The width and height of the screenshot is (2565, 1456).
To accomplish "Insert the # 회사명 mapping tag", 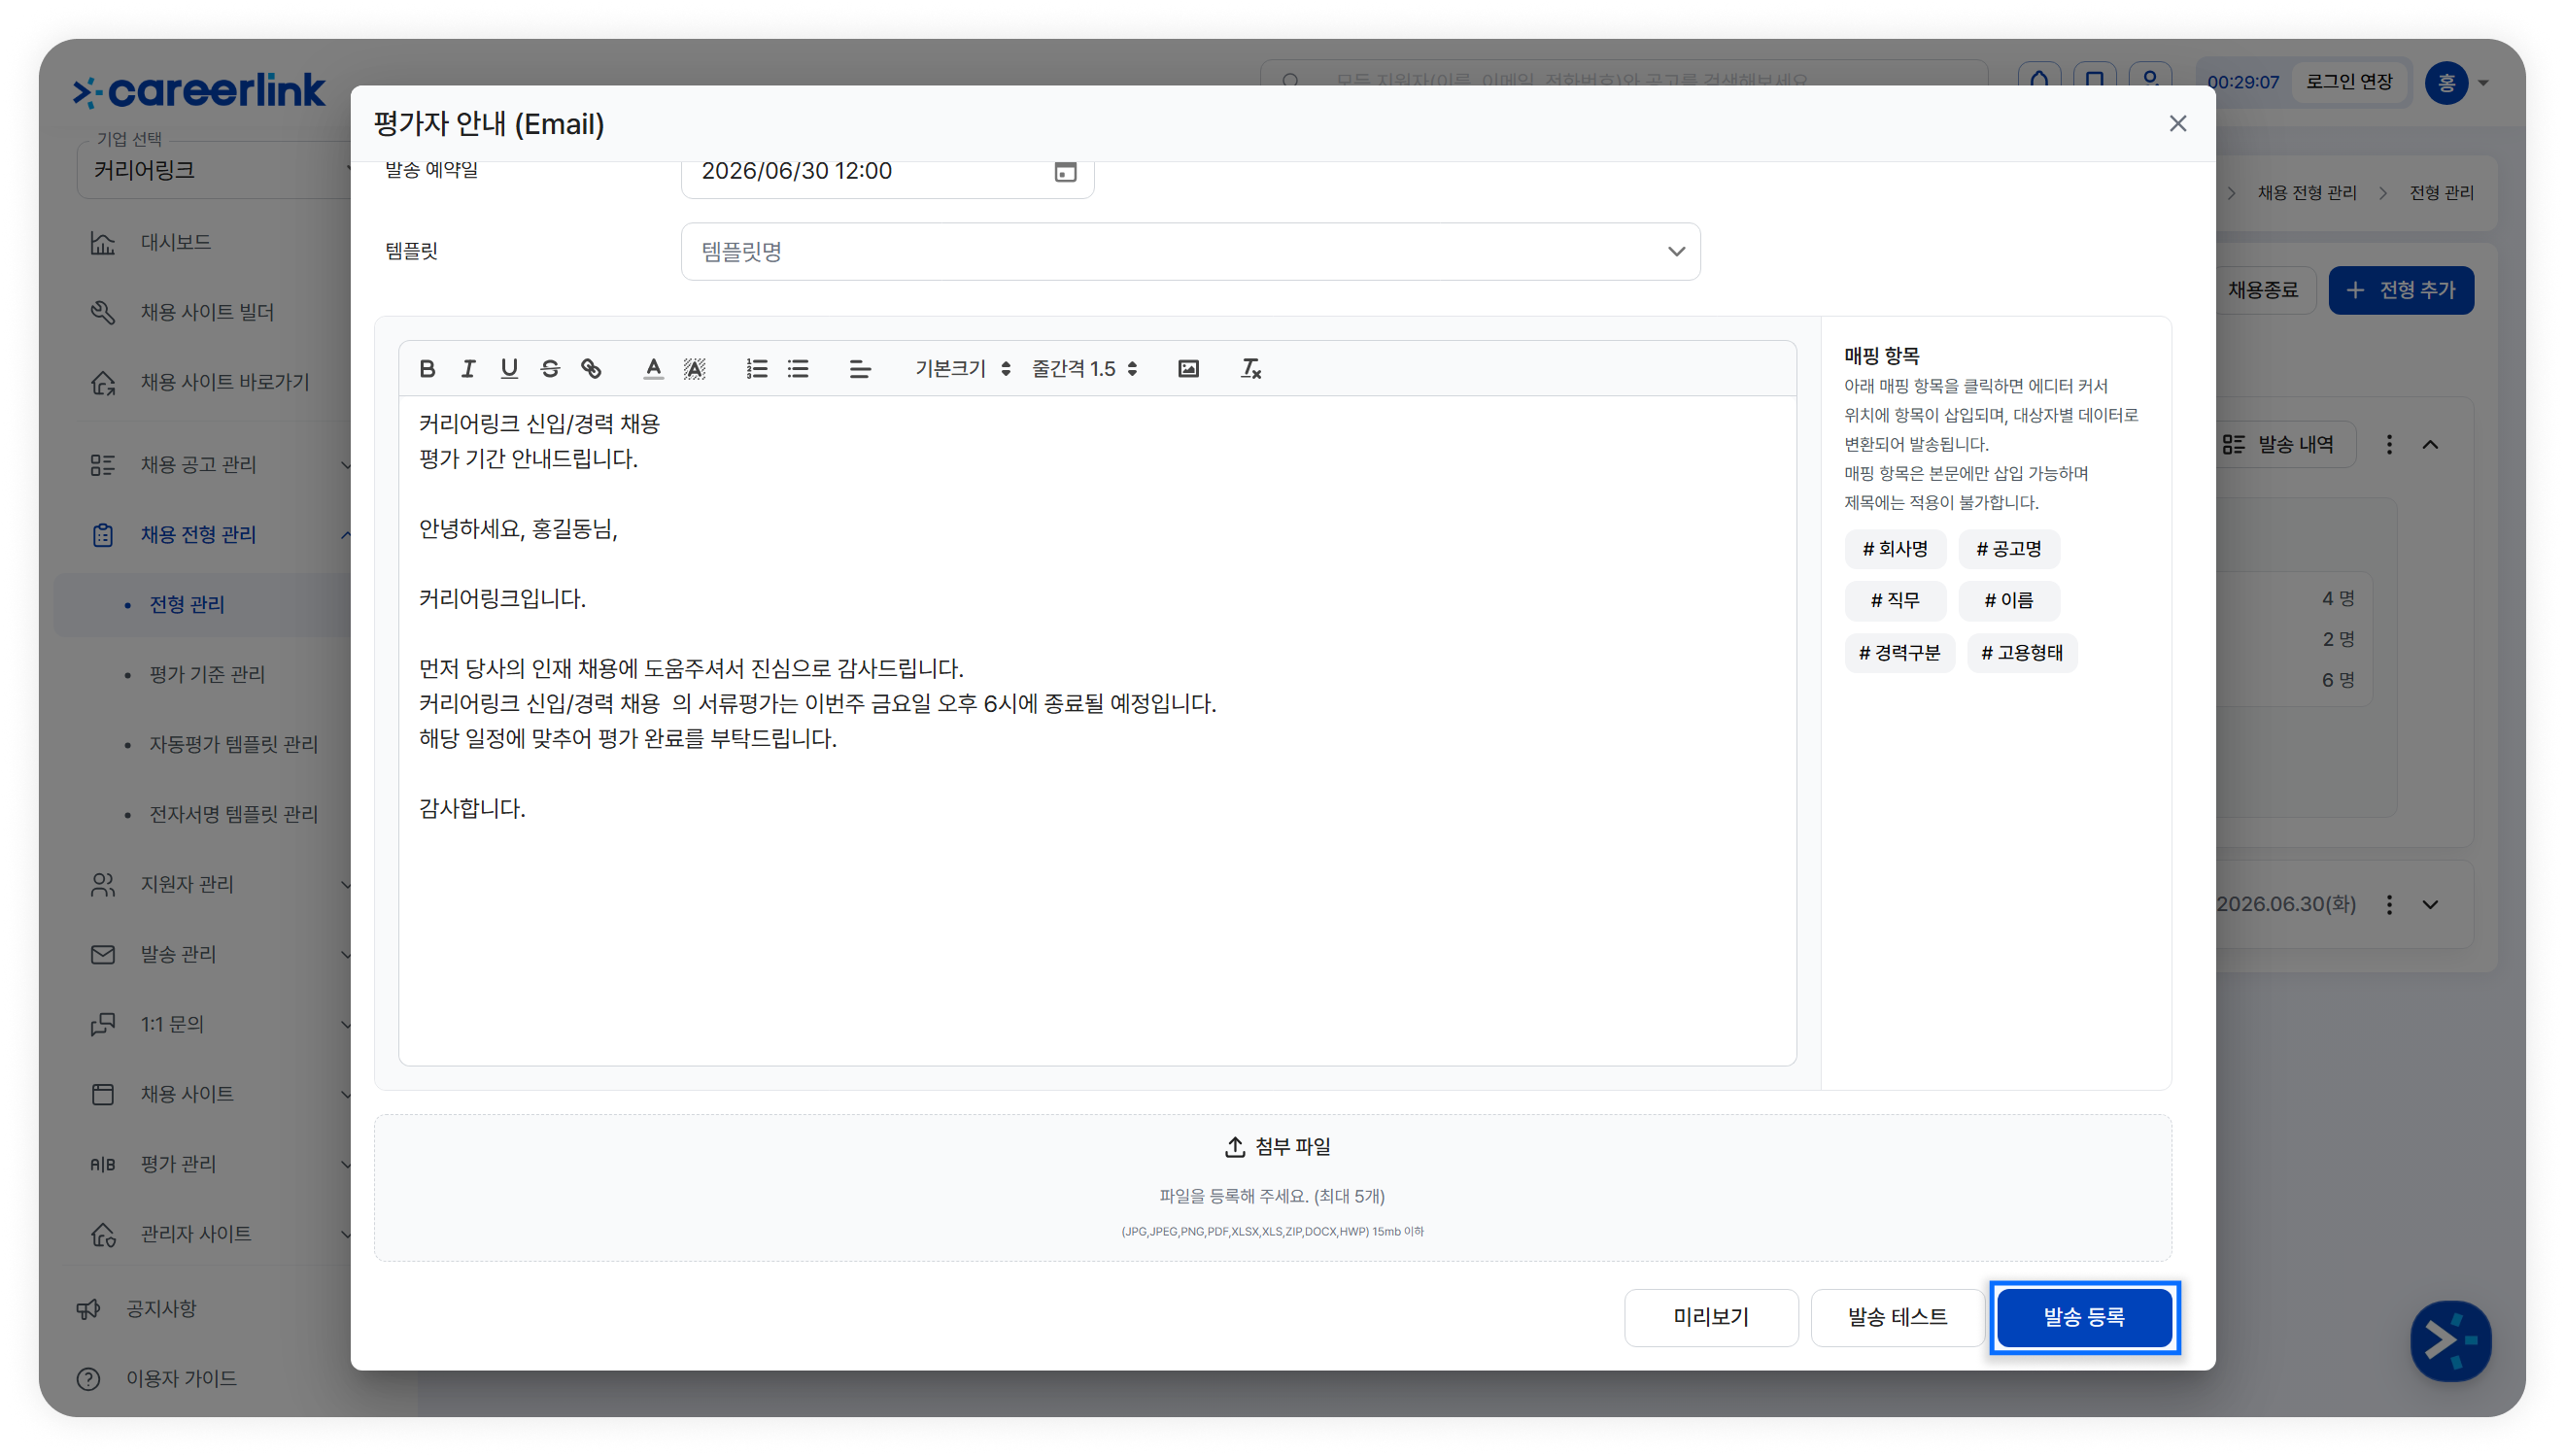I will tap(1895, 549).
